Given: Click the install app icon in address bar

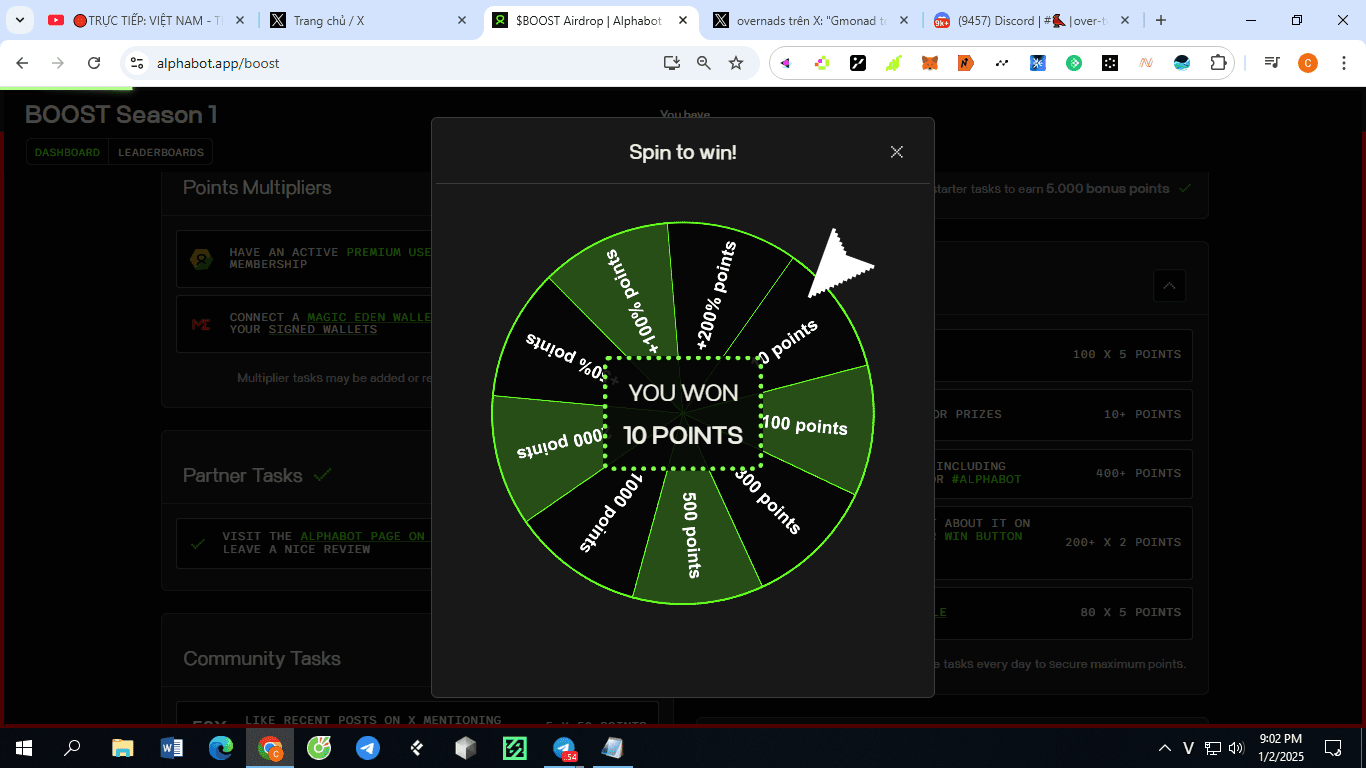Looking at the screenshot, I should [x=672, y=63].
